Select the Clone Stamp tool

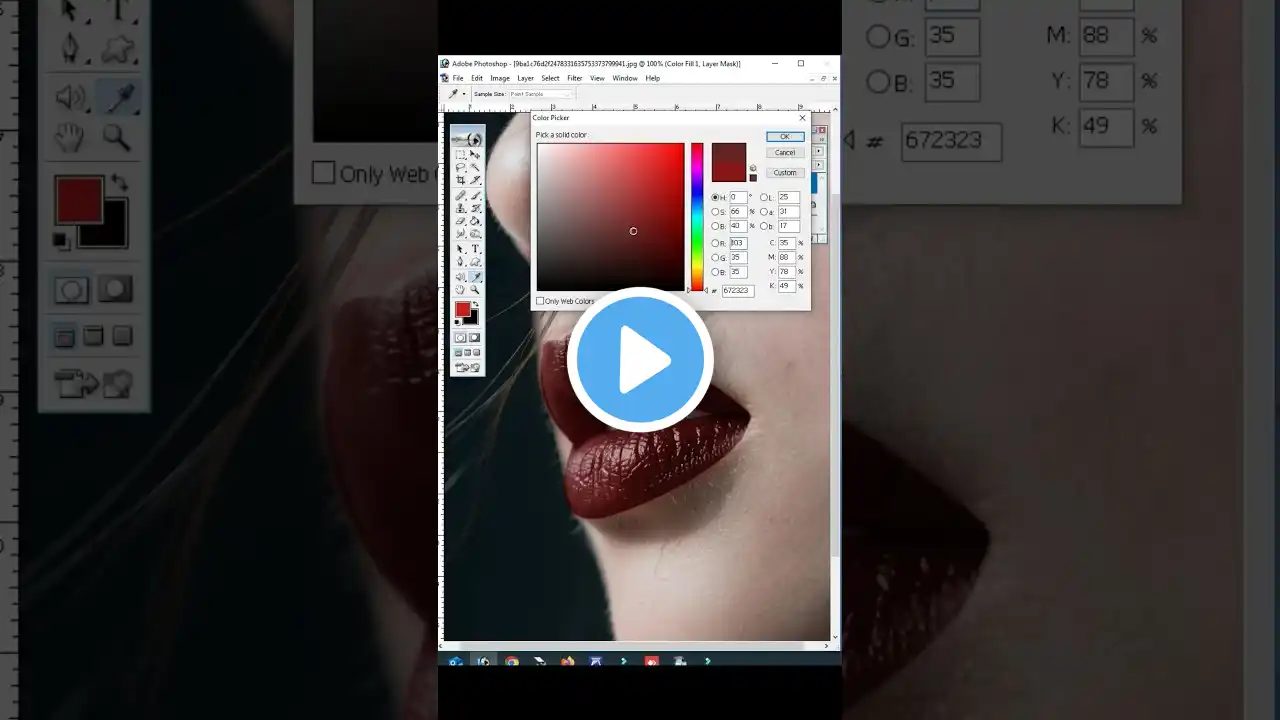point(461,208)
